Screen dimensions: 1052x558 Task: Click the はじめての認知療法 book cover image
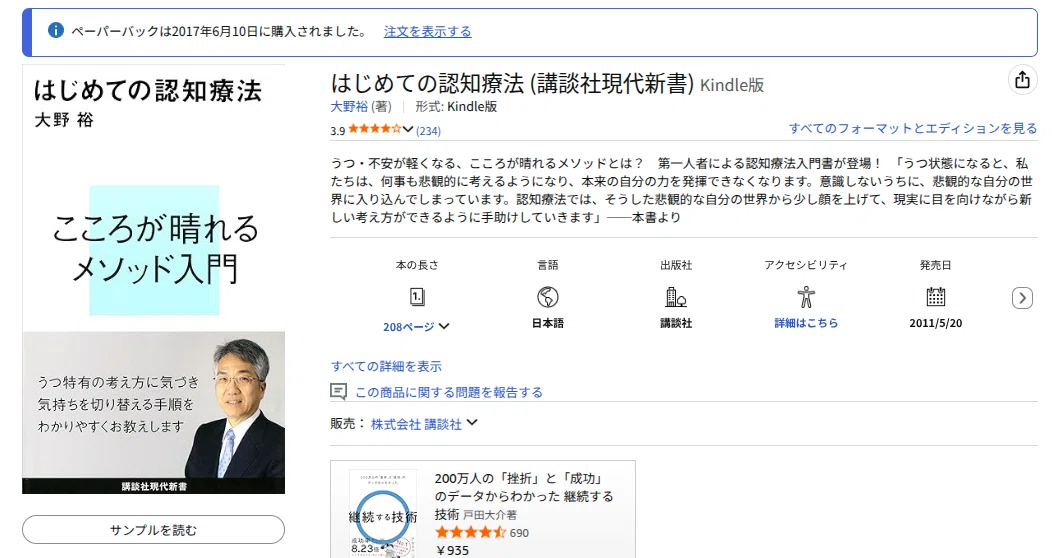coord(154,279)
